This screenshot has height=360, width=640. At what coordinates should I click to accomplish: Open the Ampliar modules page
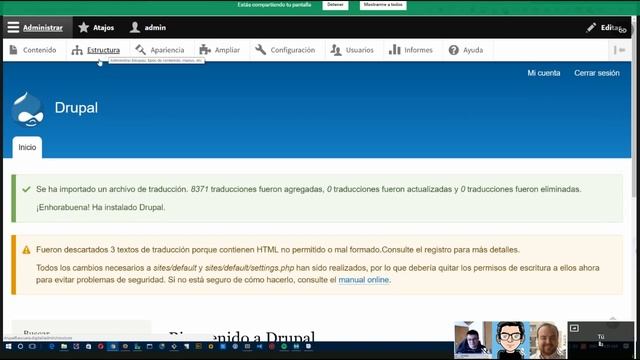click(x=220, y=50)
